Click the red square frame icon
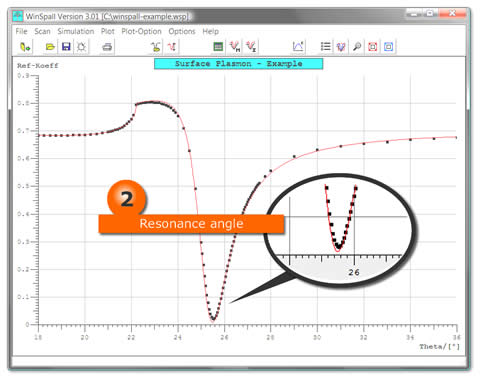The height and width of the screenshot is (380, 480). point(373,47)
